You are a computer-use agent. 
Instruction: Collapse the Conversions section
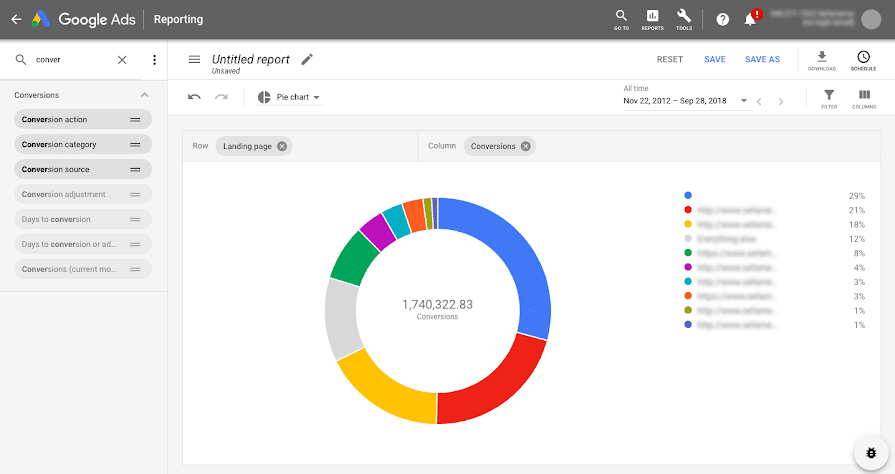coord(144,95)
